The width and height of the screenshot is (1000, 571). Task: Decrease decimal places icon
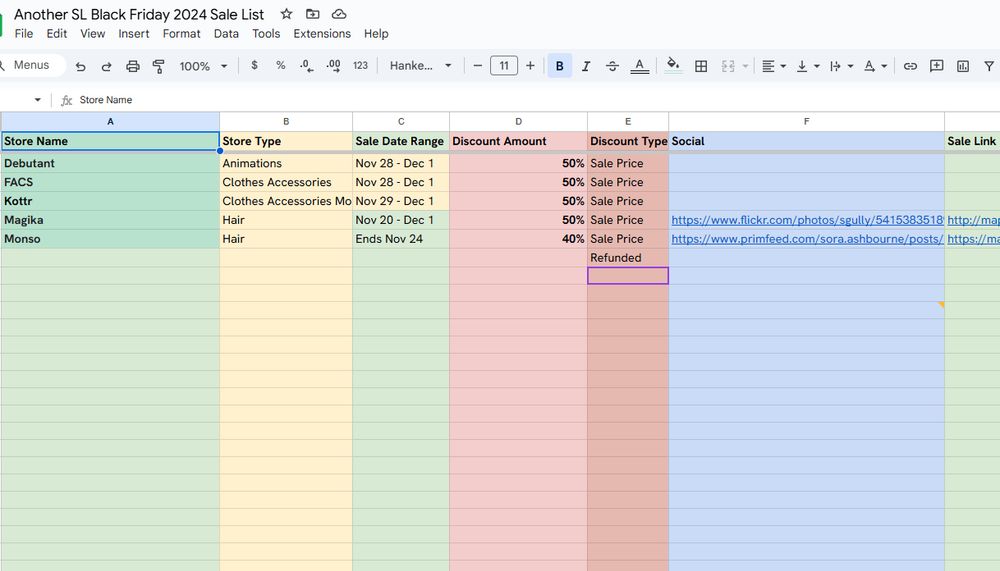(307, 66)
